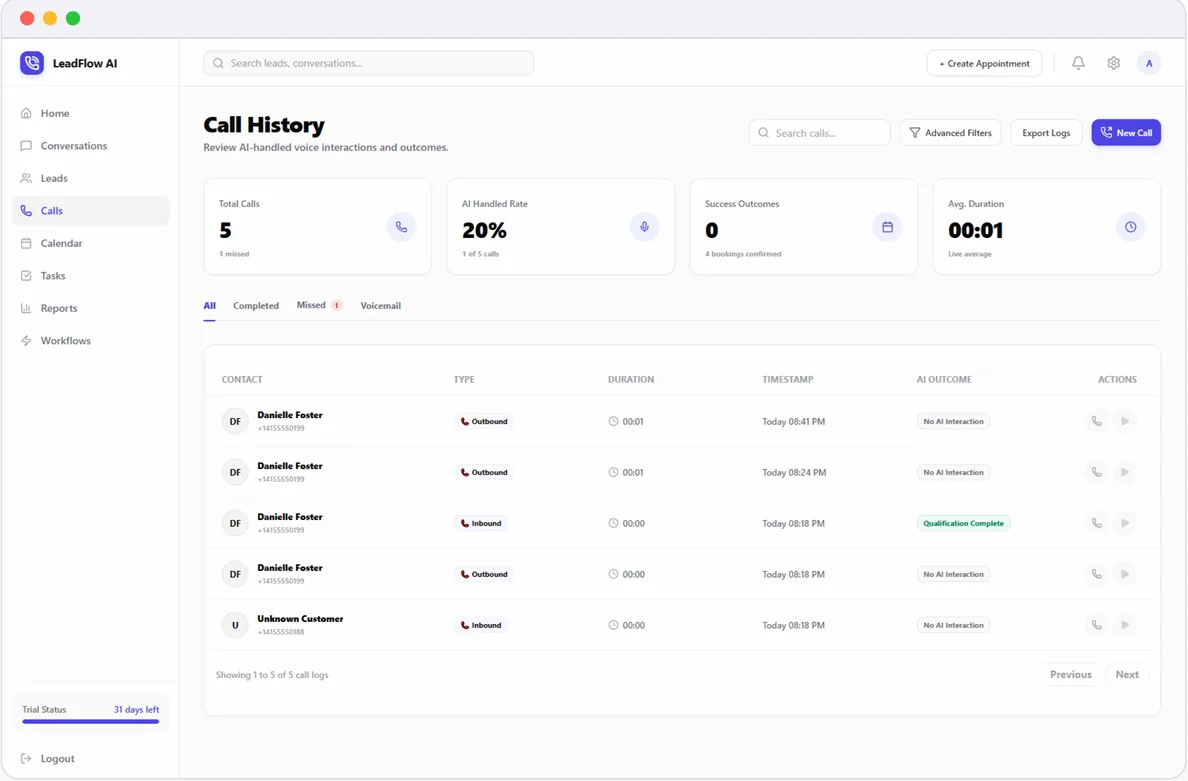
Task: Click the Qualification Complete badge
Action: coord(963,523)
